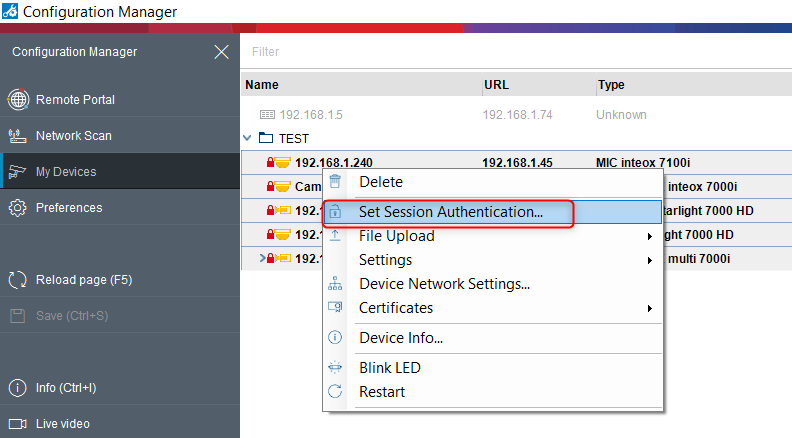Expand the File Upload submenu arrow

pos(650,237)
